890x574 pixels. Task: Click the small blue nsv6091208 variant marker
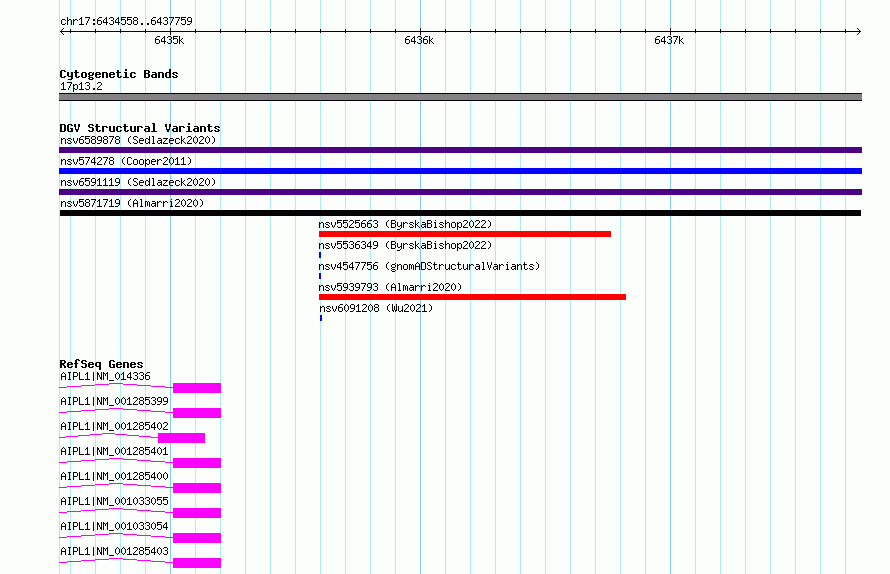pos(321,318)
